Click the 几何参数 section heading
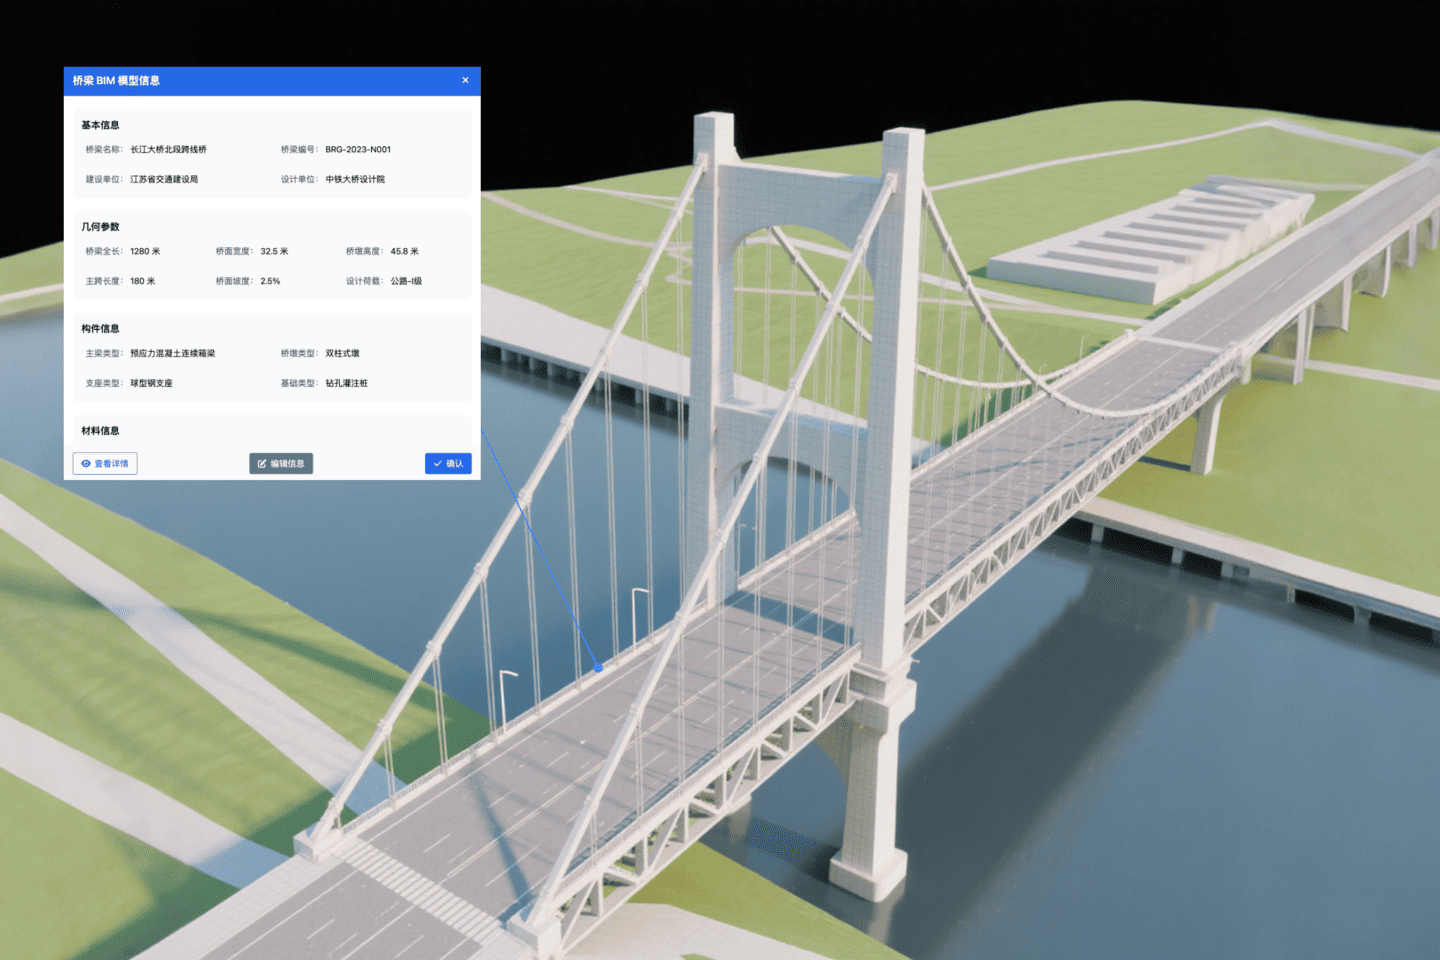The width and height of the screenshot is (1440, 960). click(x=100, y=227)
